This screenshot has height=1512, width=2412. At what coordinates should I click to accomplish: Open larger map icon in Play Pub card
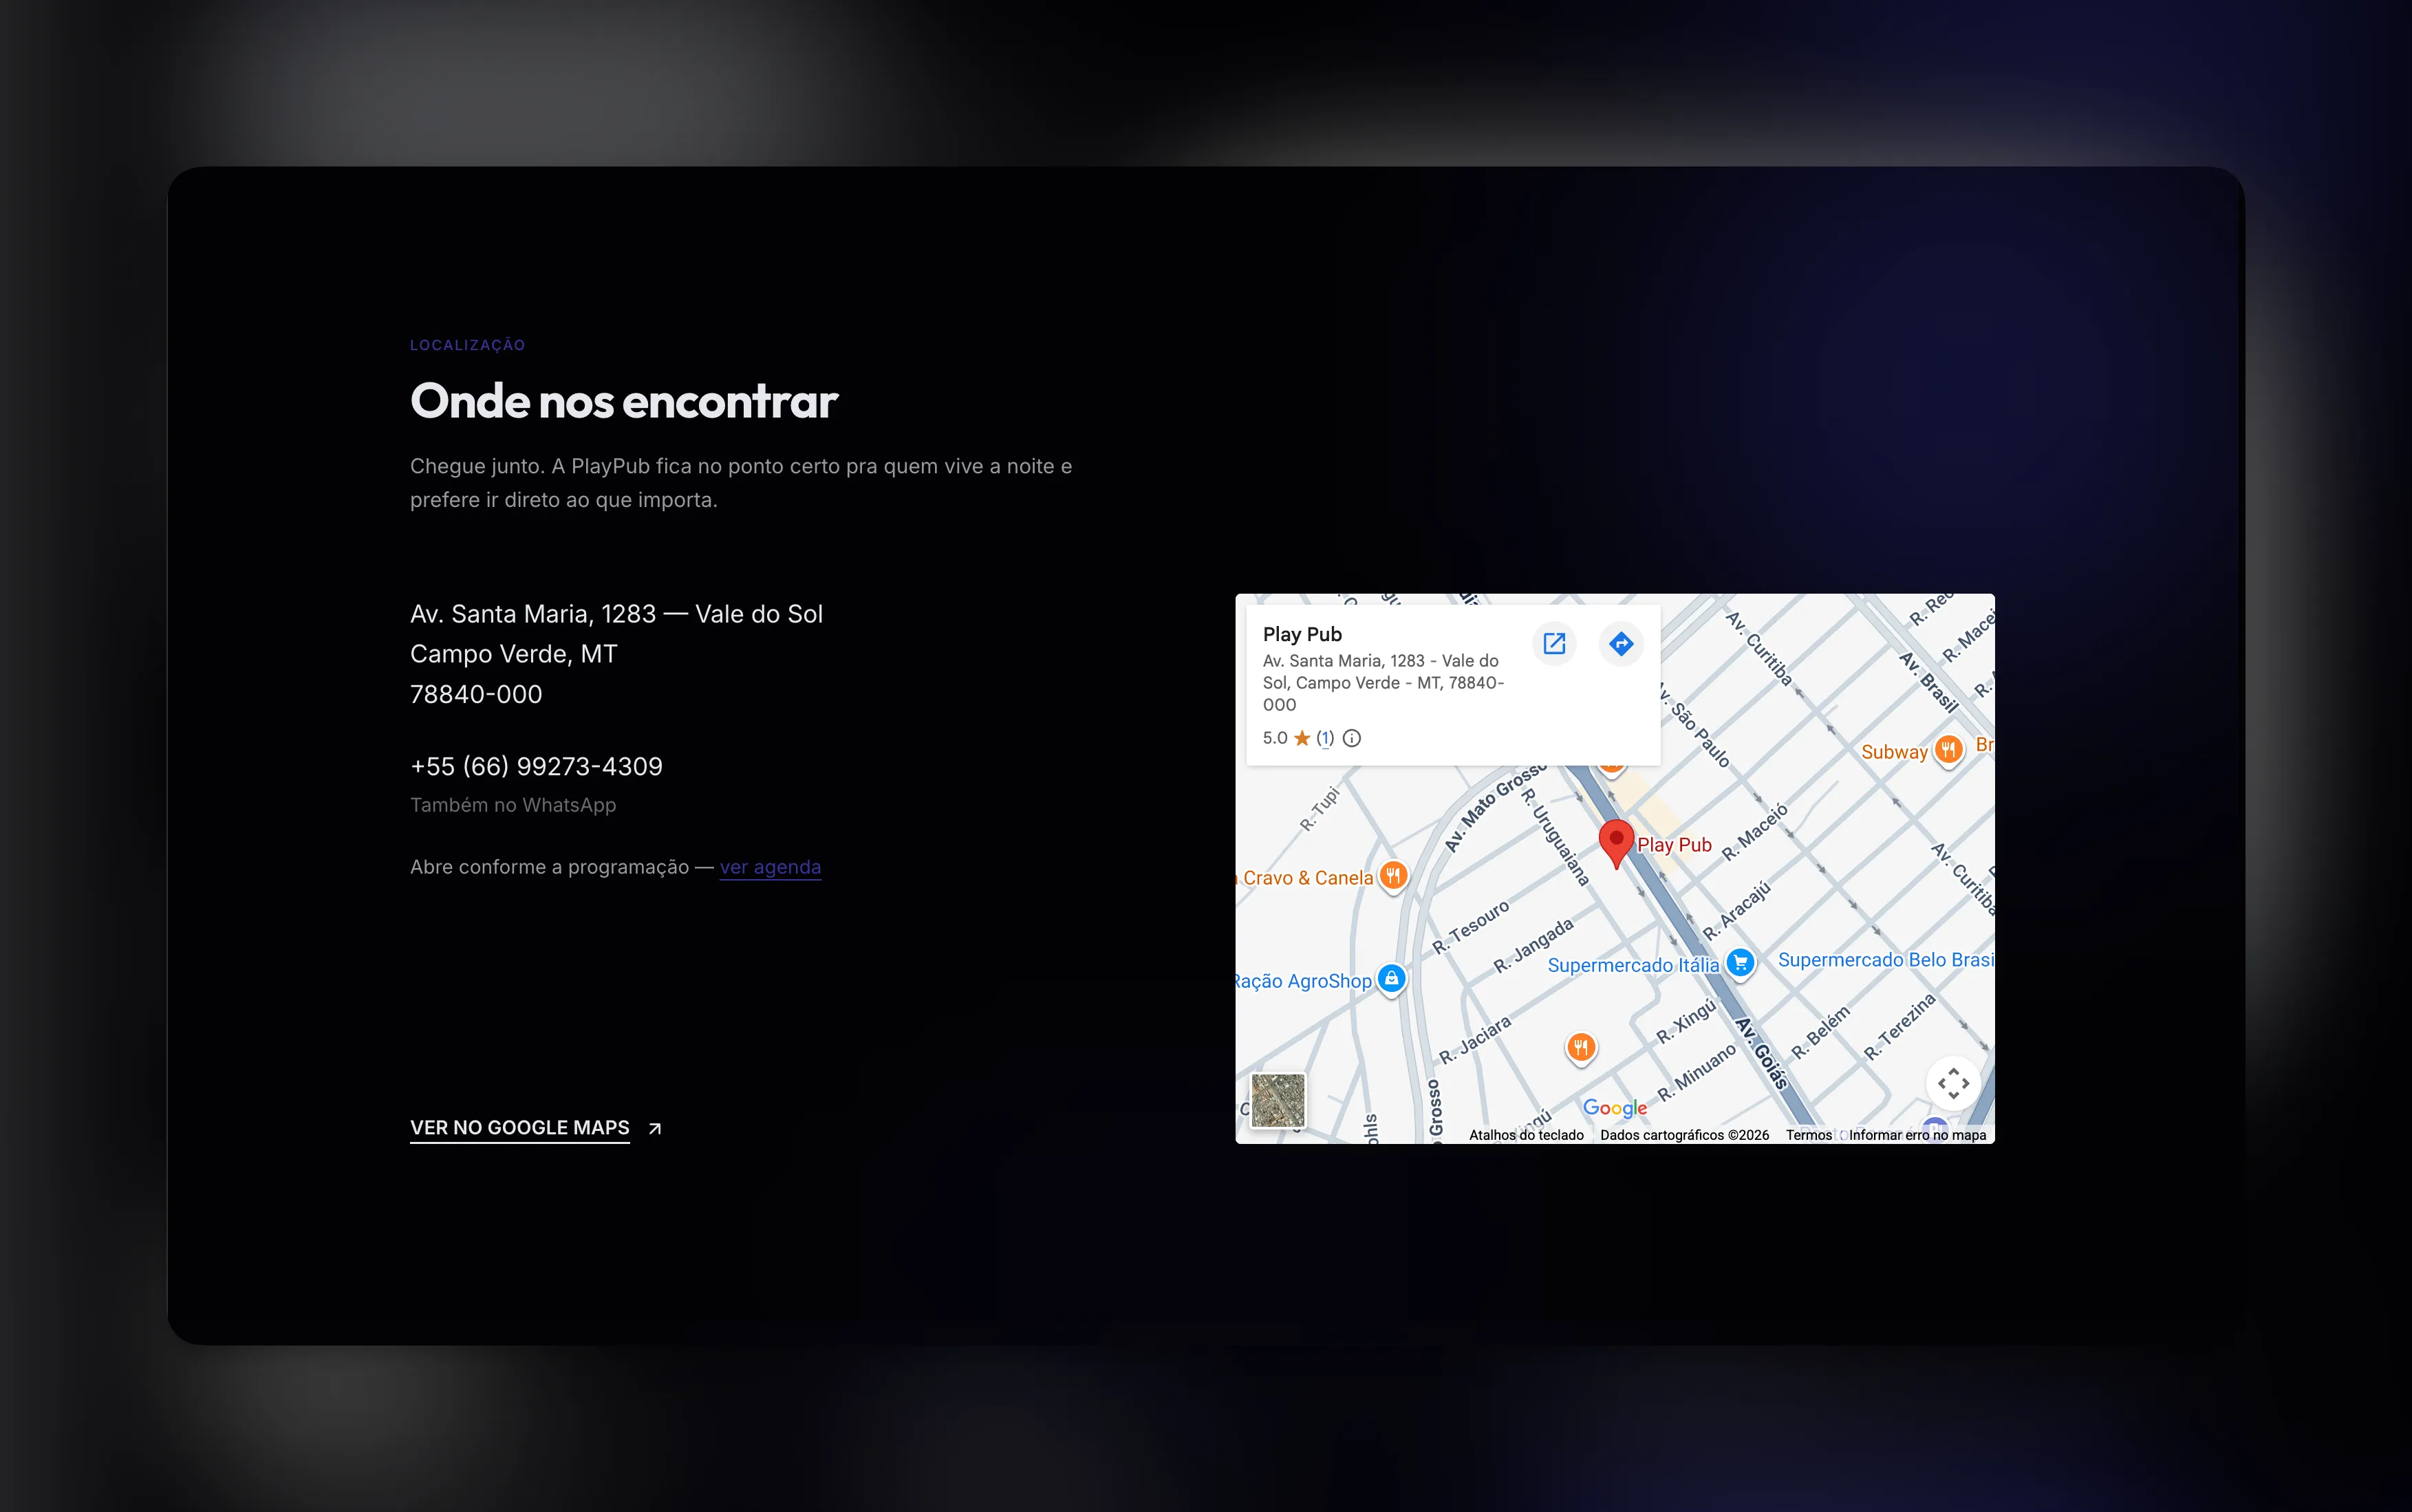(1554, 643)
